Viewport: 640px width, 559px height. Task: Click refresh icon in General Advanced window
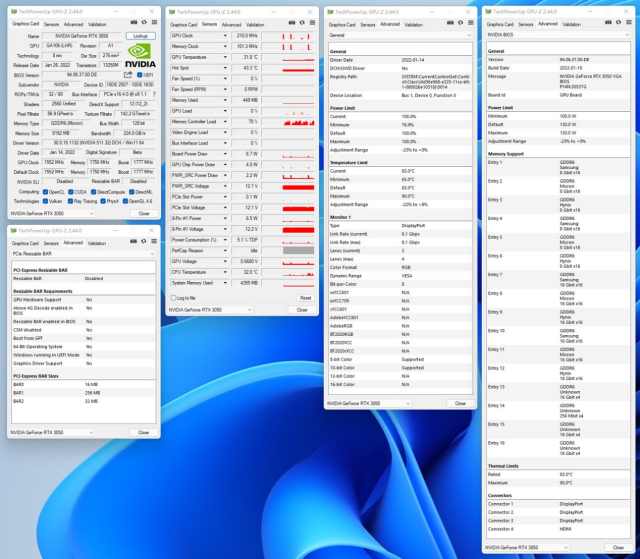click(x=460, y=23)
